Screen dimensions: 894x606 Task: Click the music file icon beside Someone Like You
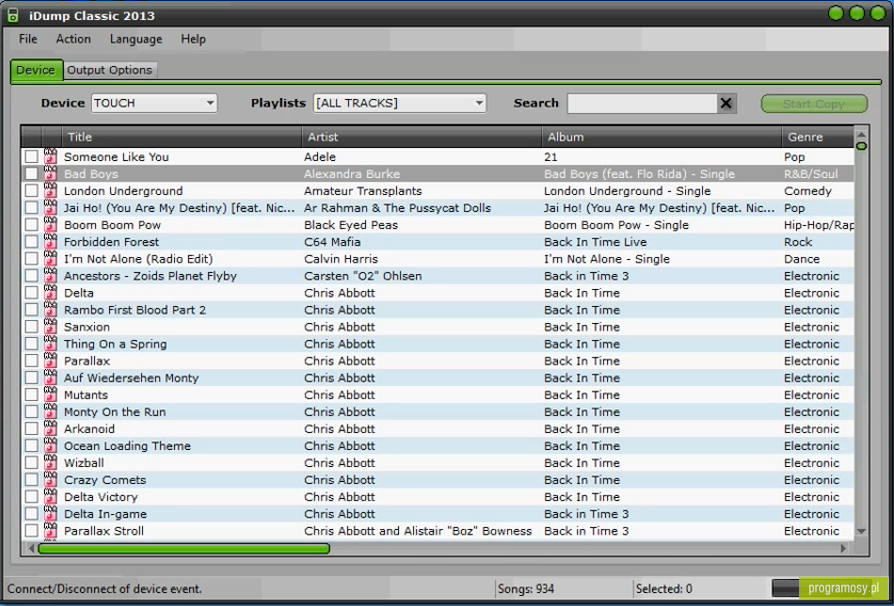51,156
